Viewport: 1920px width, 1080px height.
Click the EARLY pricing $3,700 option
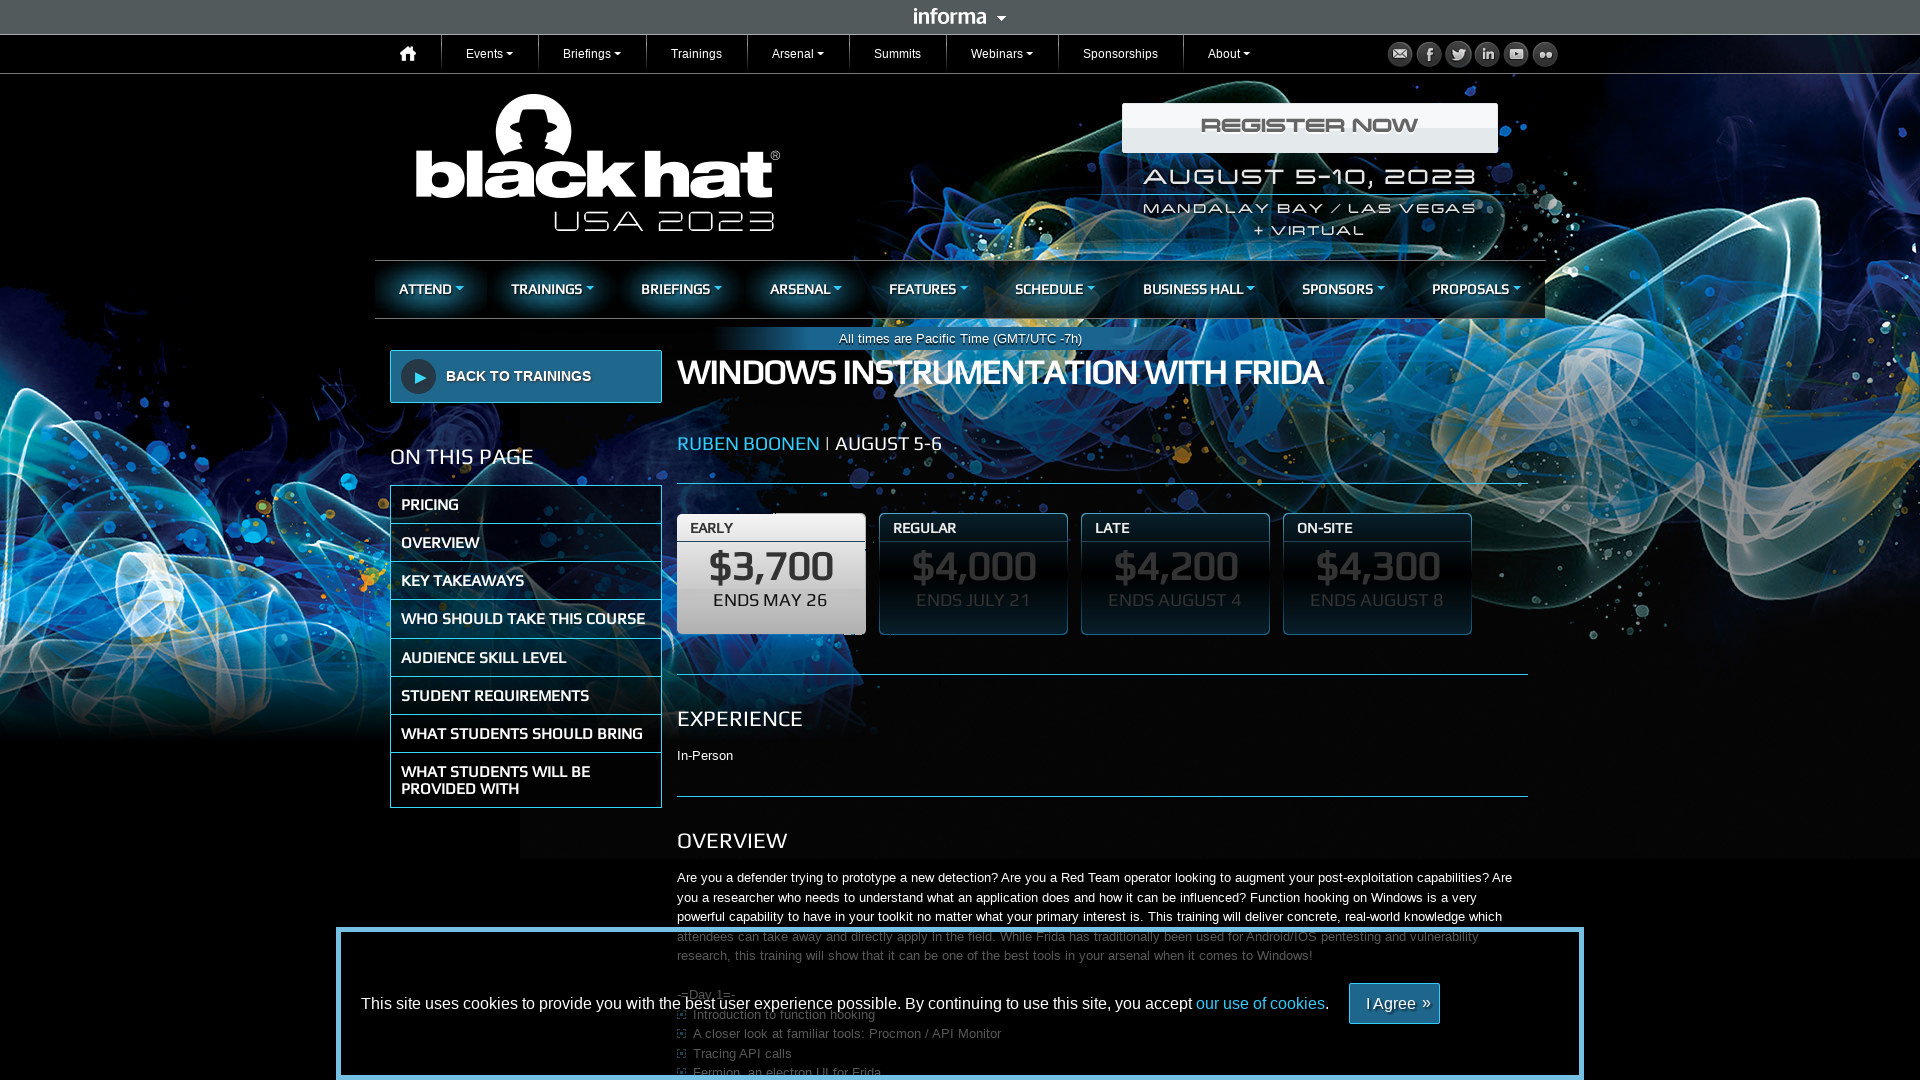coord(770,567)
